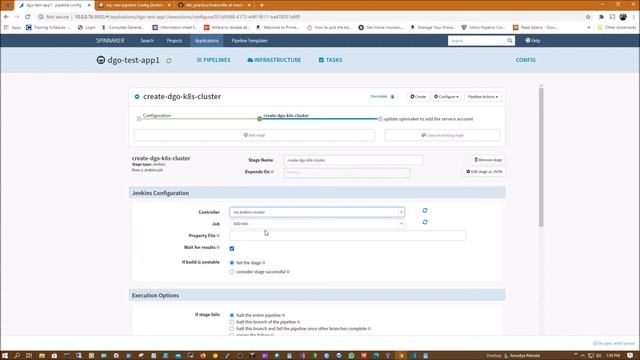Click the page vertical scrollbar
The image size is (640, 360).
click(541, 156)
